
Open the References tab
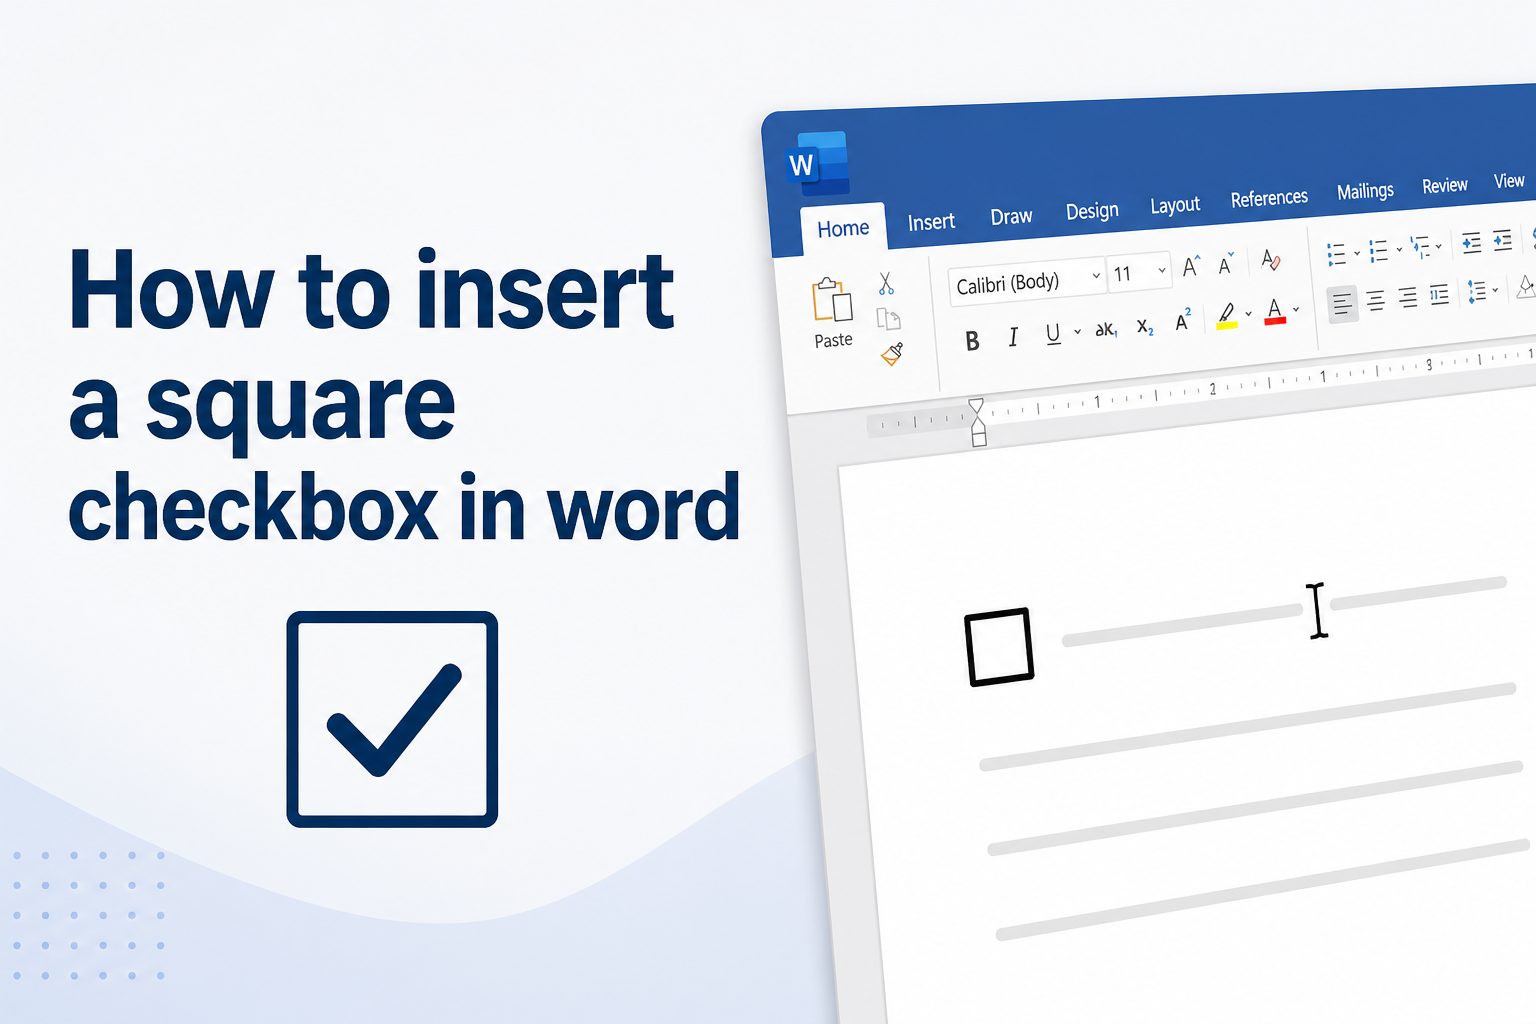point(1269,198)
